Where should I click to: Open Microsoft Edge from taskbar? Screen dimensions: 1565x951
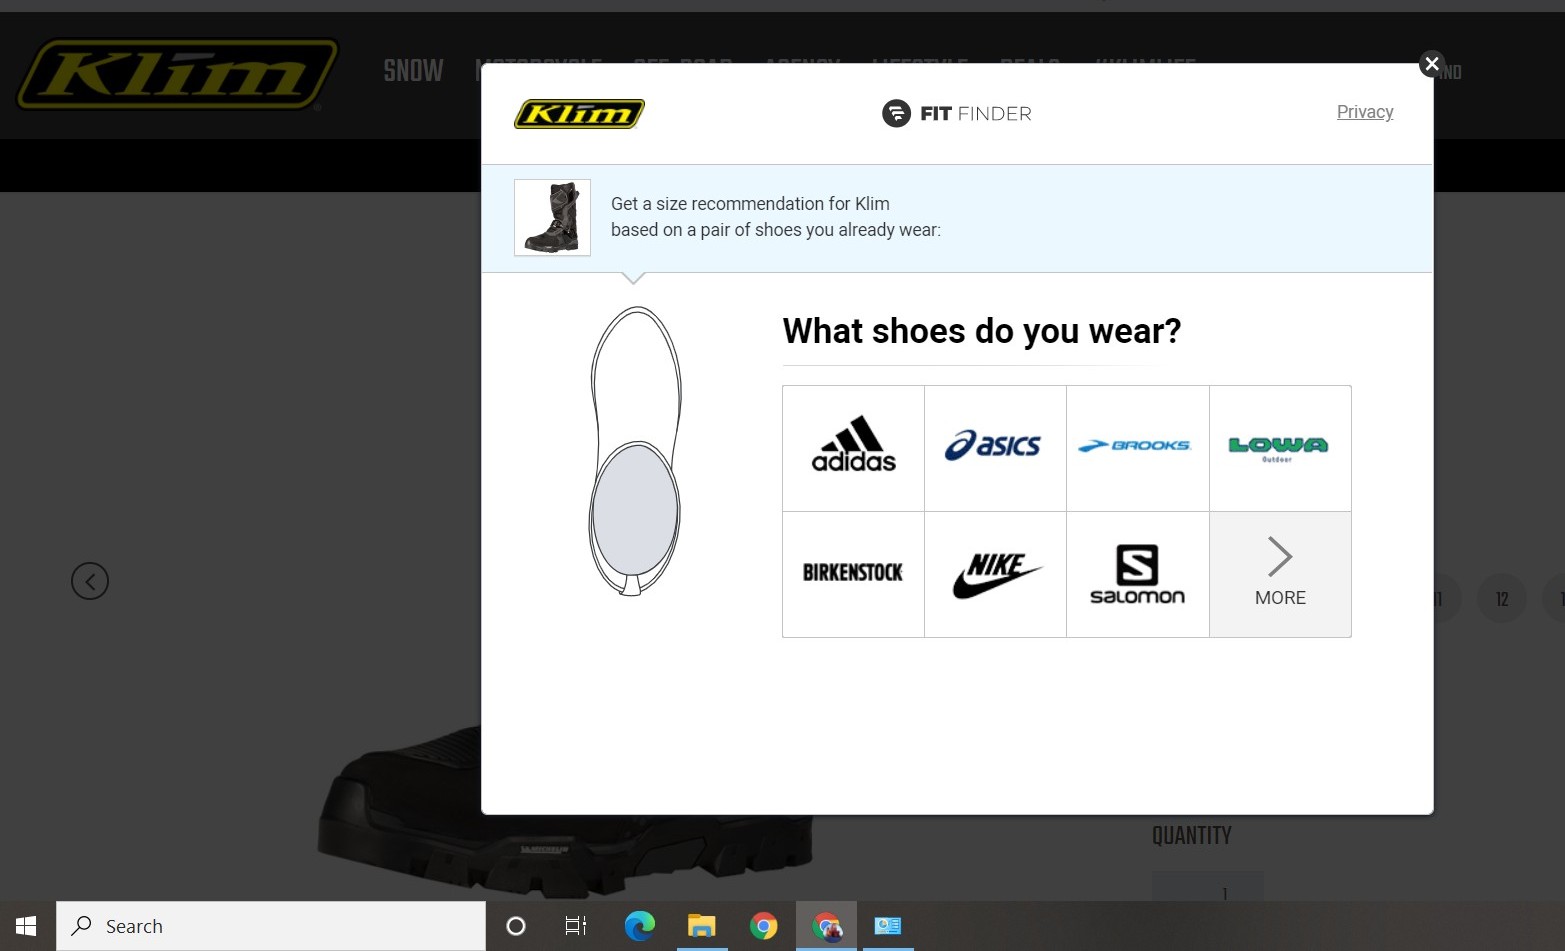[639, 926]
